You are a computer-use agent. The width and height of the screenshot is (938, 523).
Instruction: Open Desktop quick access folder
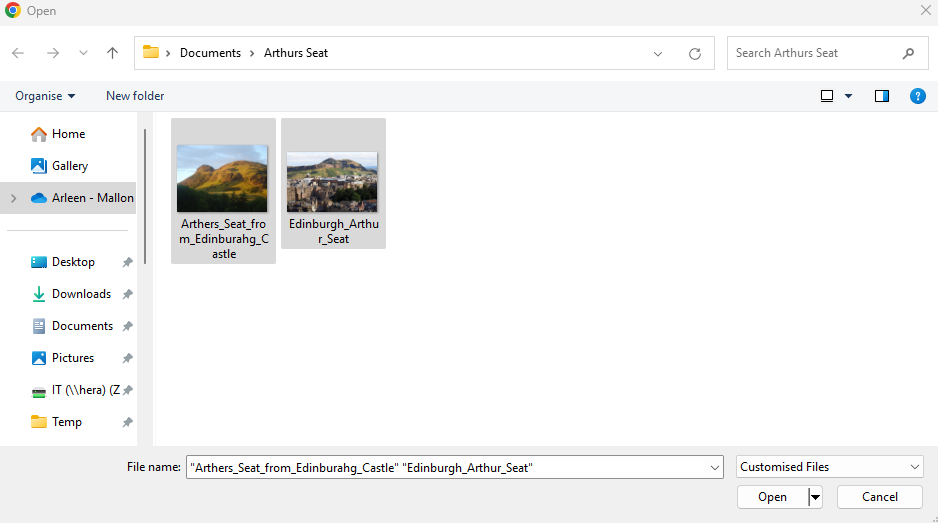point(73,262)
